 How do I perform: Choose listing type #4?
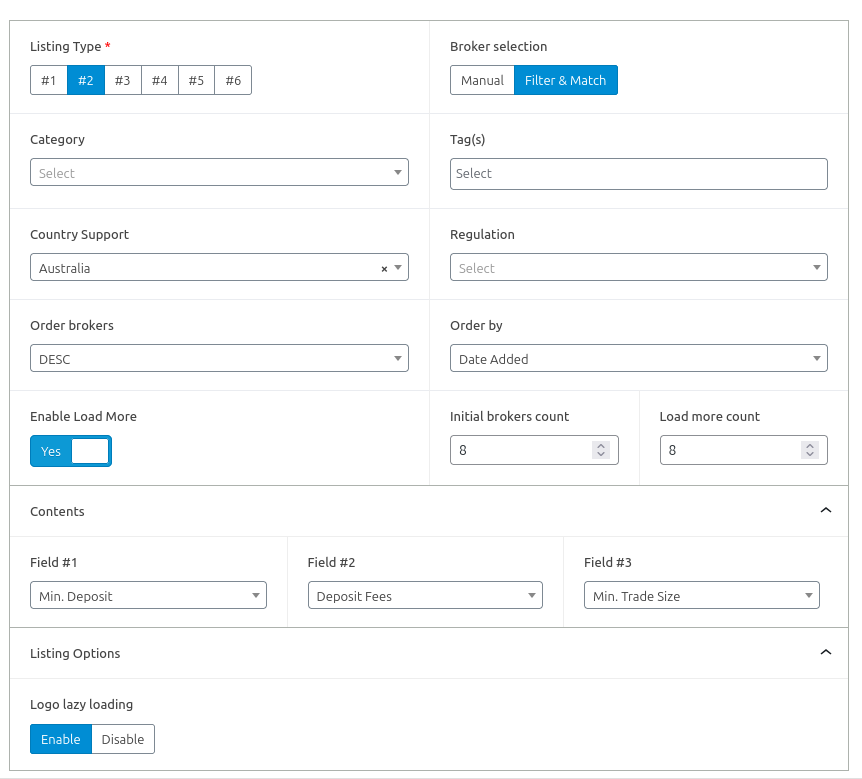(160, 80)
